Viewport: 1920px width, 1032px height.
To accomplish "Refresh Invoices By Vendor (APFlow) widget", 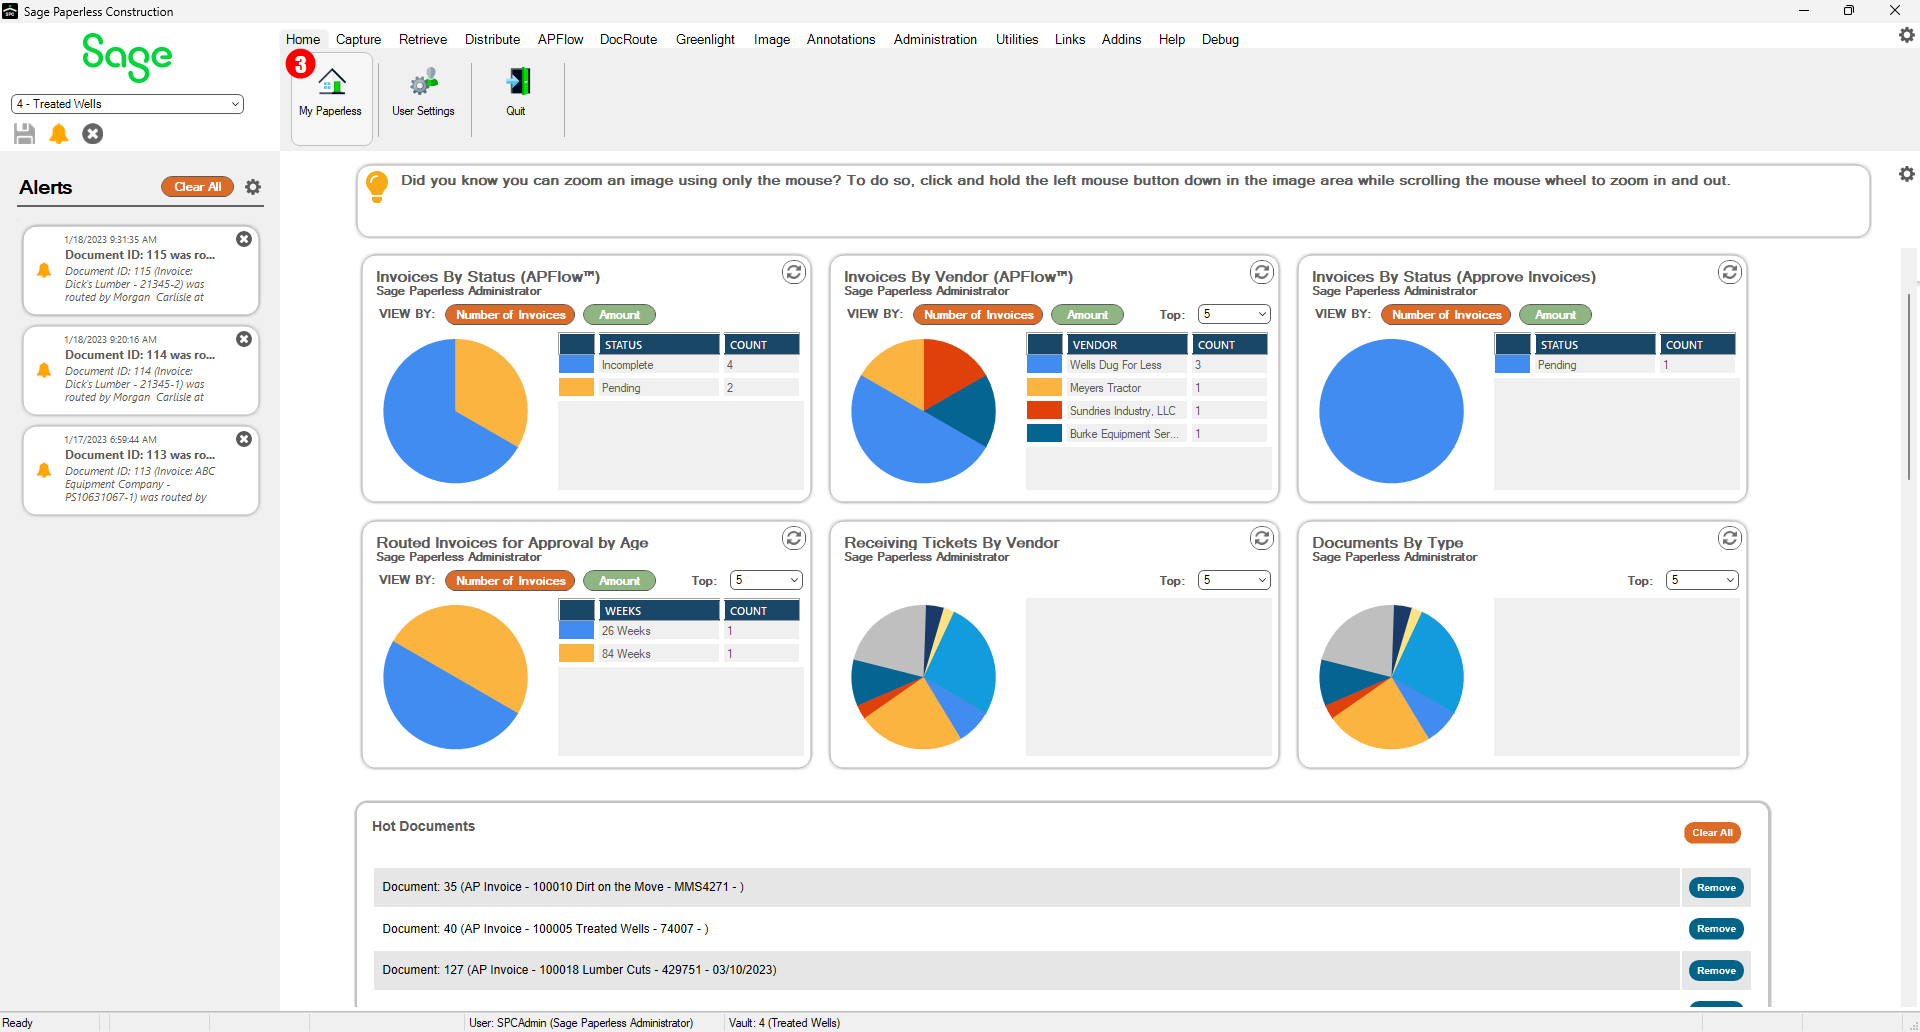I will coord(1262,272).
